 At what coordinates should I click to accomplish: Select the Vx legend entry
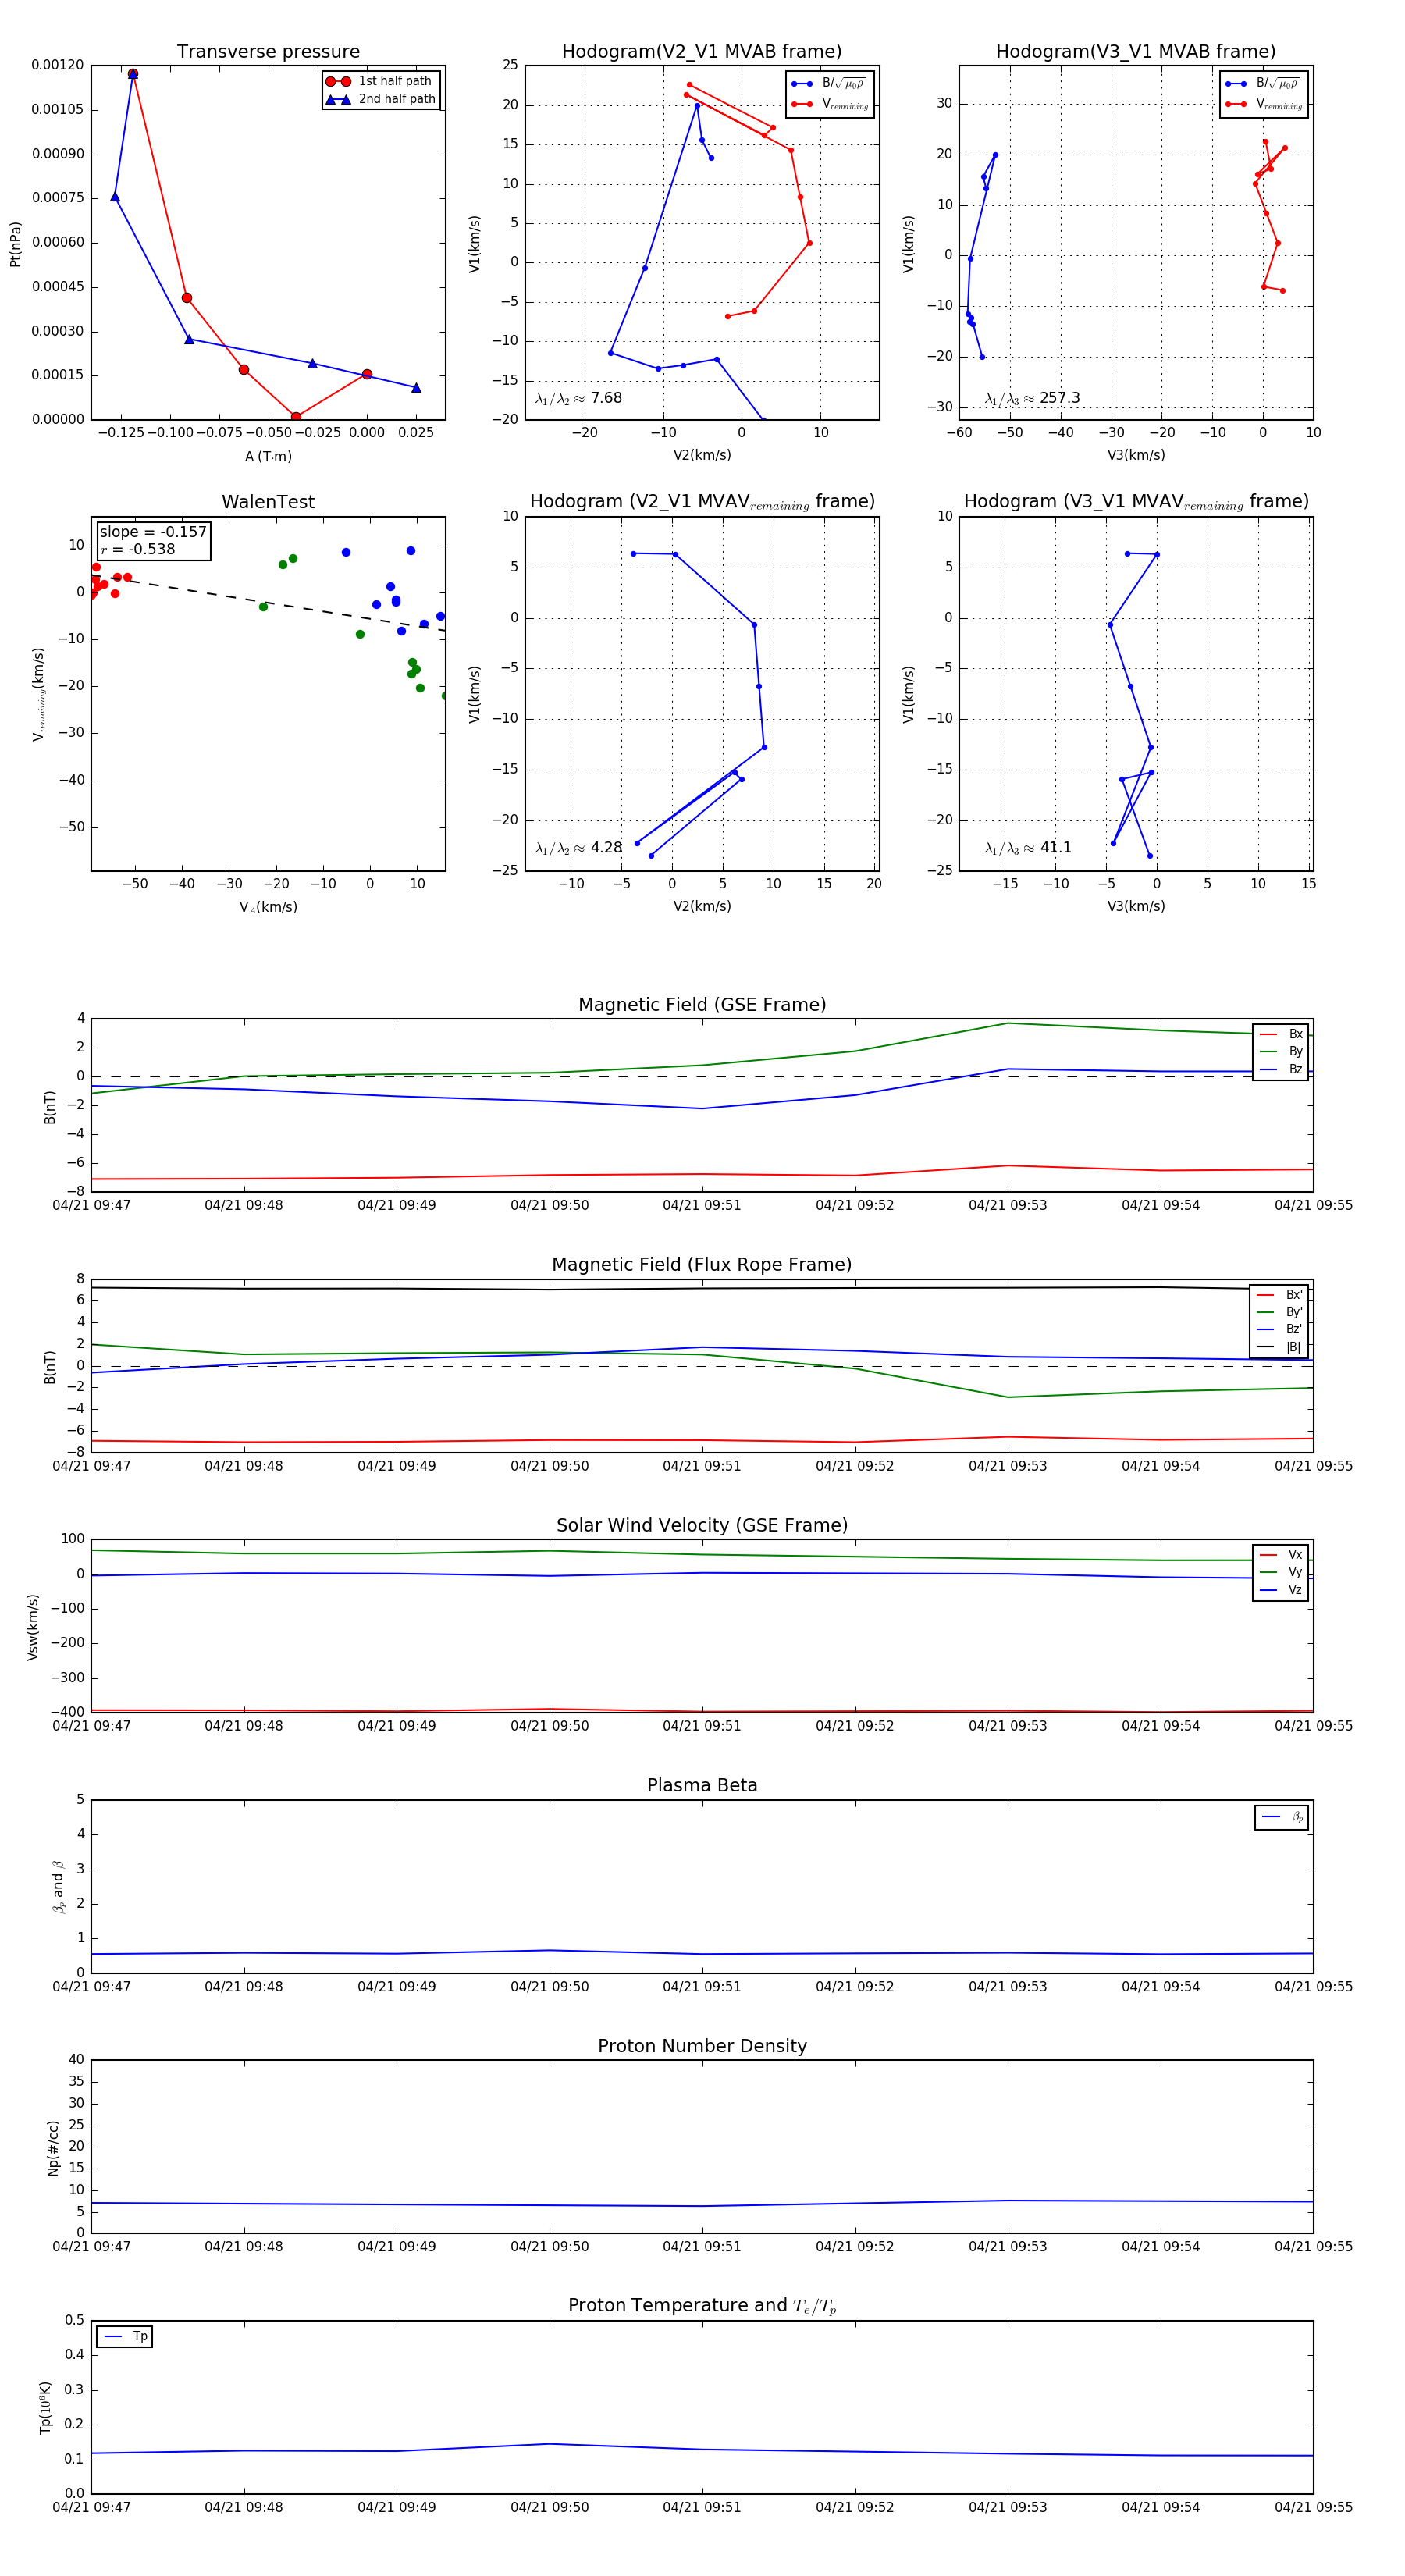coord(1281,1555)
